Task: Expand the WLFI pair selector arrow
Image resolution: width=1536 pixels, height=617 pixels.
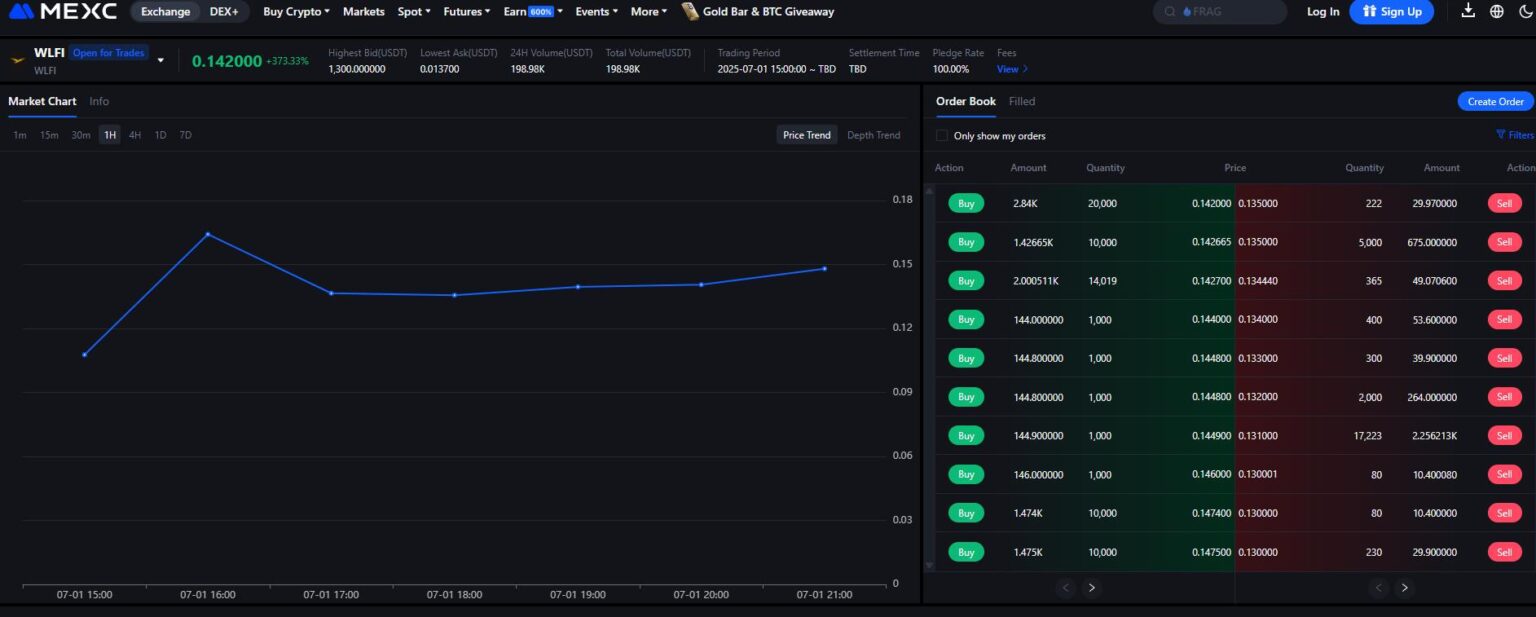Action: 161,60
